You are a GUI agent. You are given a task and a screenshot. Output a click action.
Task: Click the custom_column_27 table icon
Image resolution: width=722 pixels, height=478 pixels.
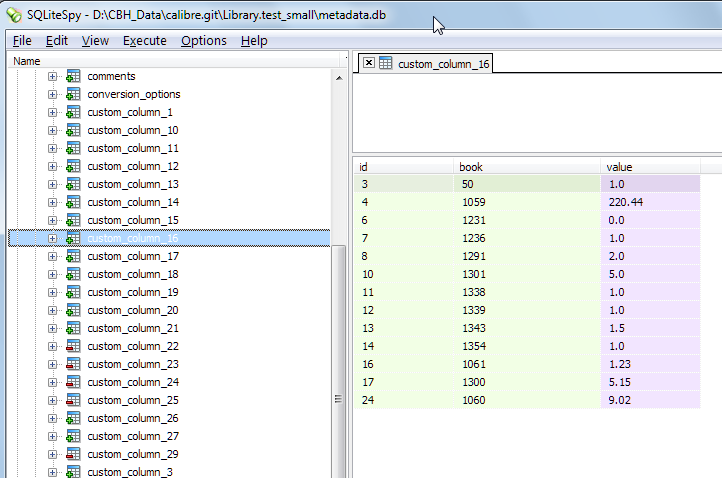point(73,436)
